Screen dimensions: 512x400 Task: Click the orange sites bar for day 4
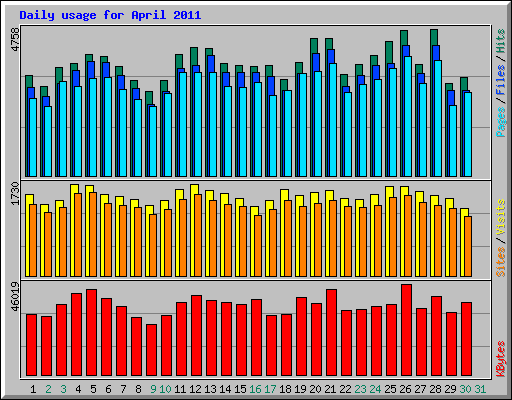(x=78, y=235)
